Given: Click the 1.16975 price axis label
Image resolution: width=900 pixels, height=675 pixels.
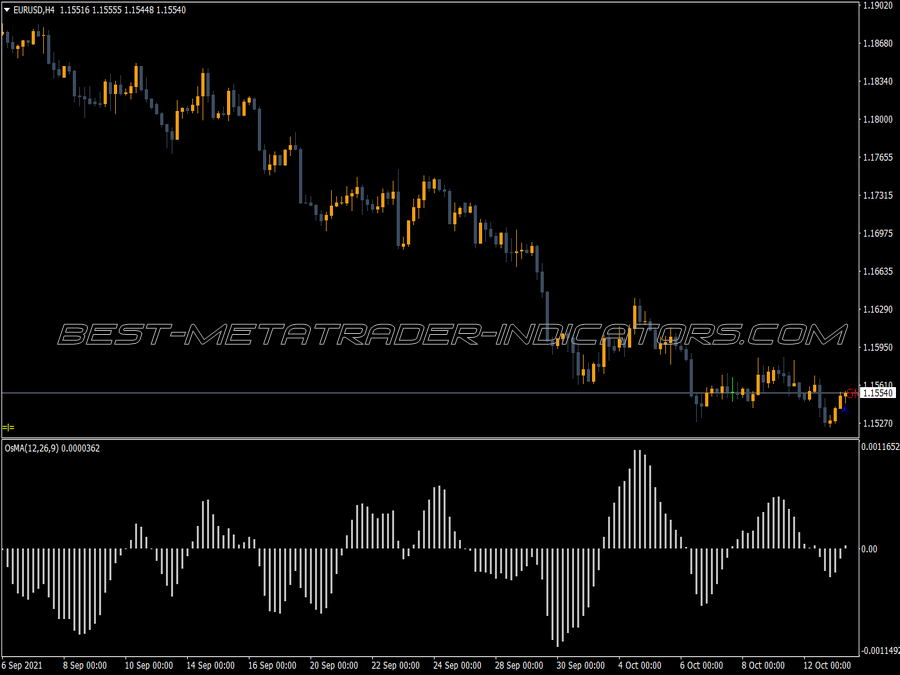Looking at the screenshot, I should [878, 234].
